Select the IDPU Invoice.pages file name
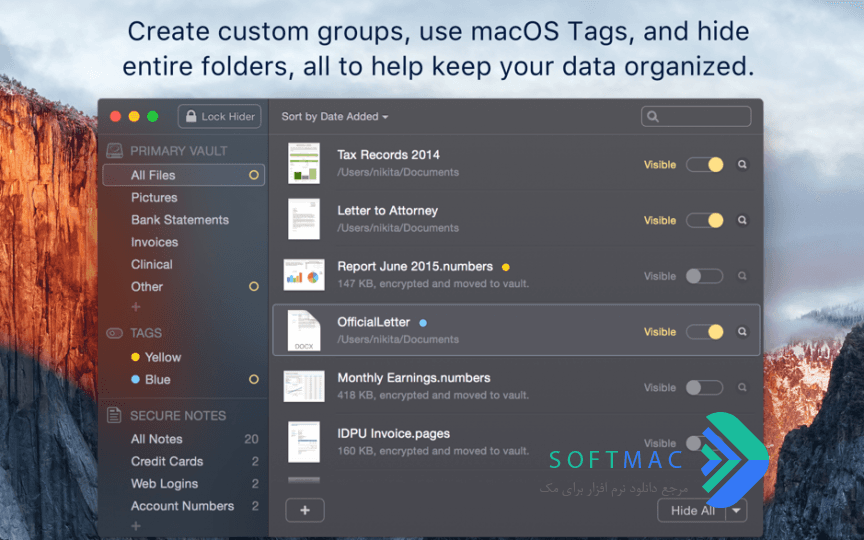The height and width of the screenshot is (540, 864). point(393,434)
